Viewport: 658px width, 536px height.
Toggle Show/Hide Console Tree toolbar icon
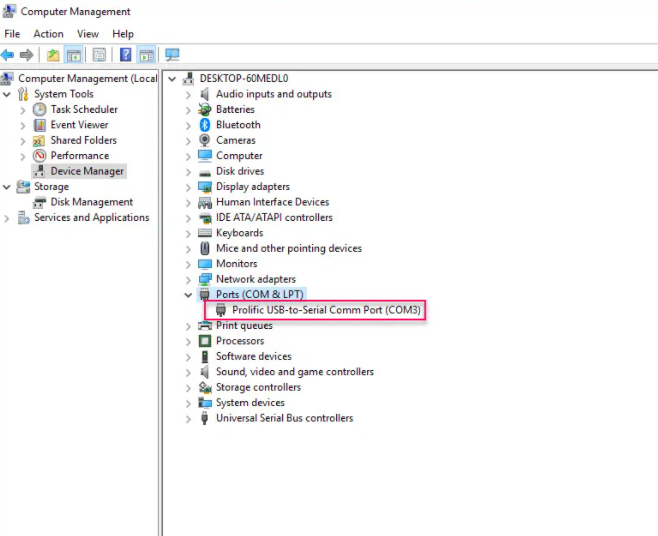[x=73, y=55]
